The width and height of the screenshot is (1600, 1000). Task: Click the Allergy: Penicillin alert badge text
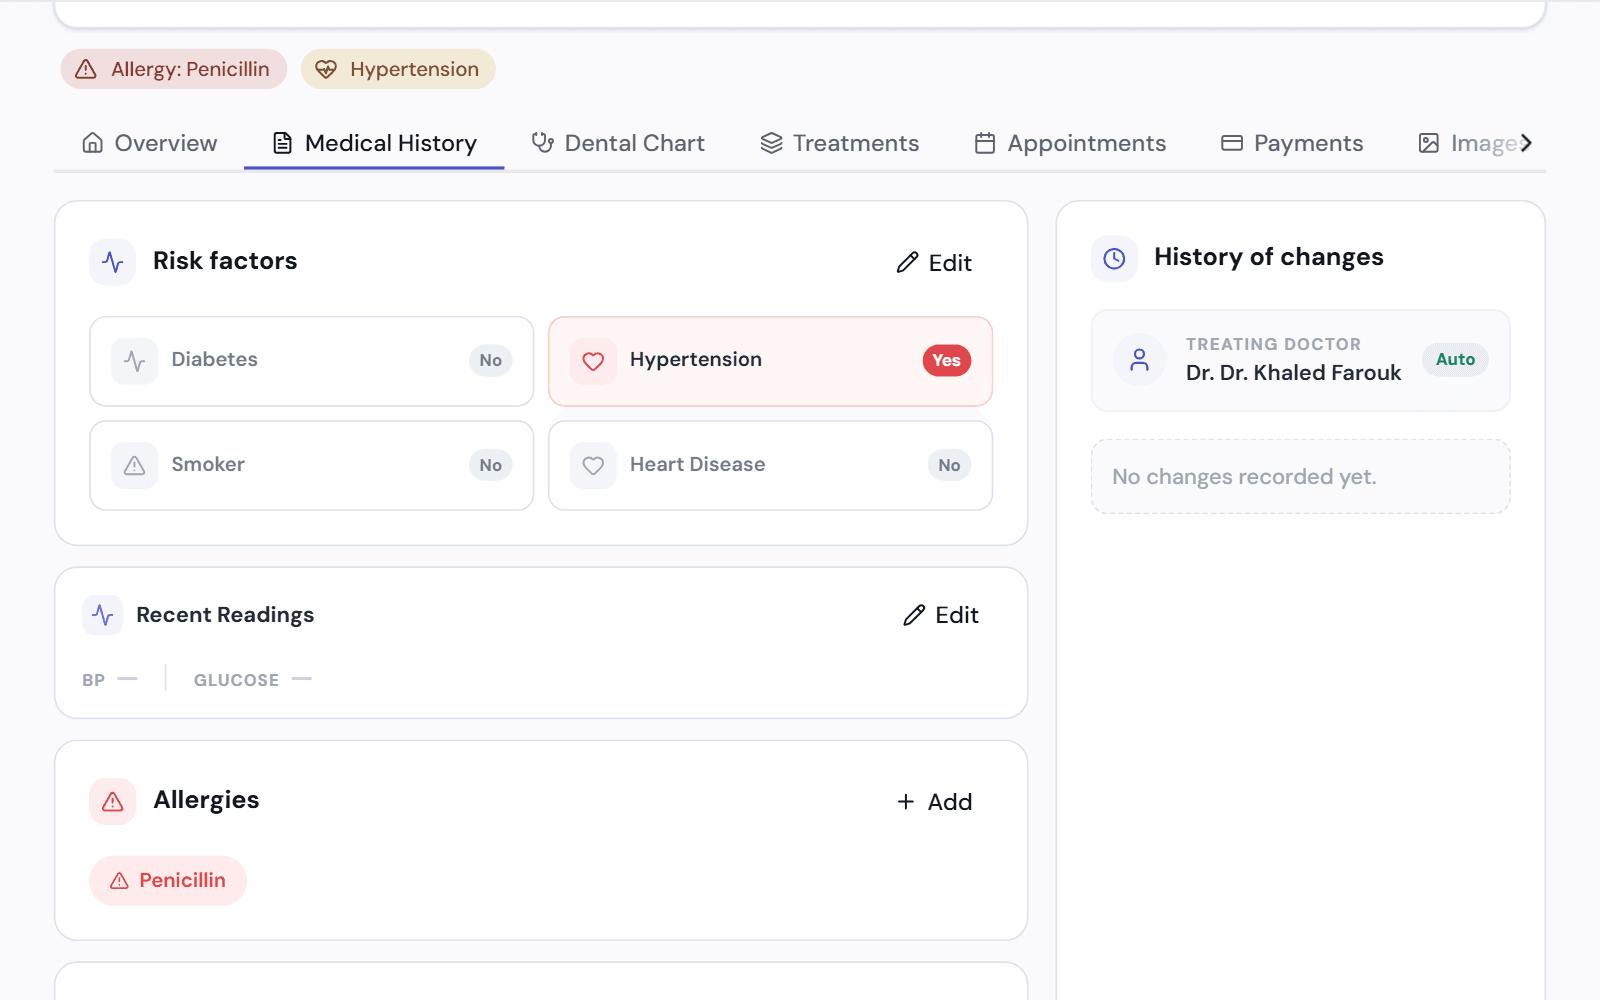[x=190, y=69]
